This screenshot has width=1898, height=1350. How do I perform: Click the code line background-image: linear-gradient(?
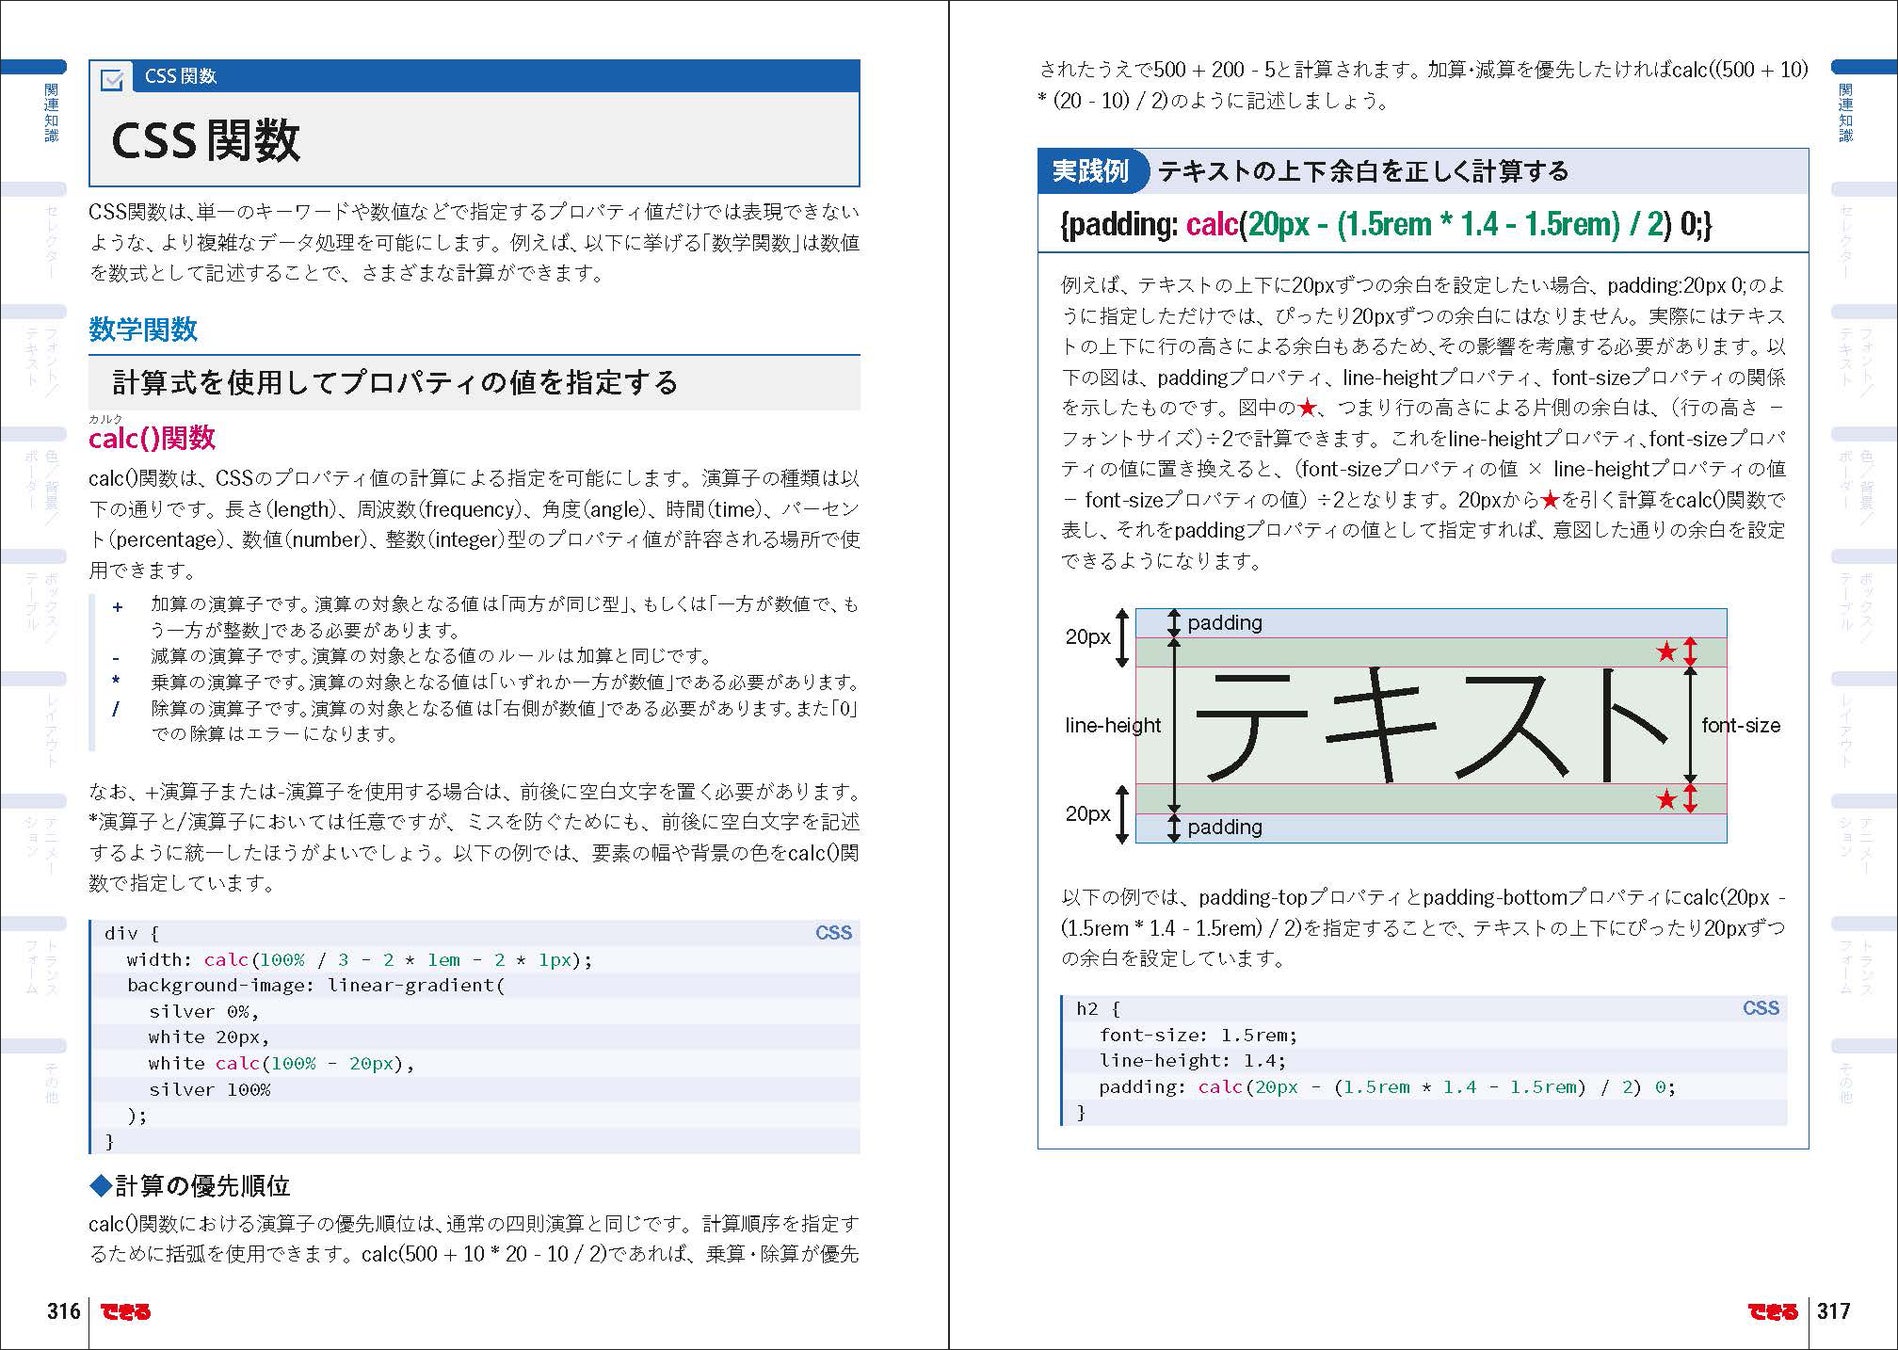point(316,985)
